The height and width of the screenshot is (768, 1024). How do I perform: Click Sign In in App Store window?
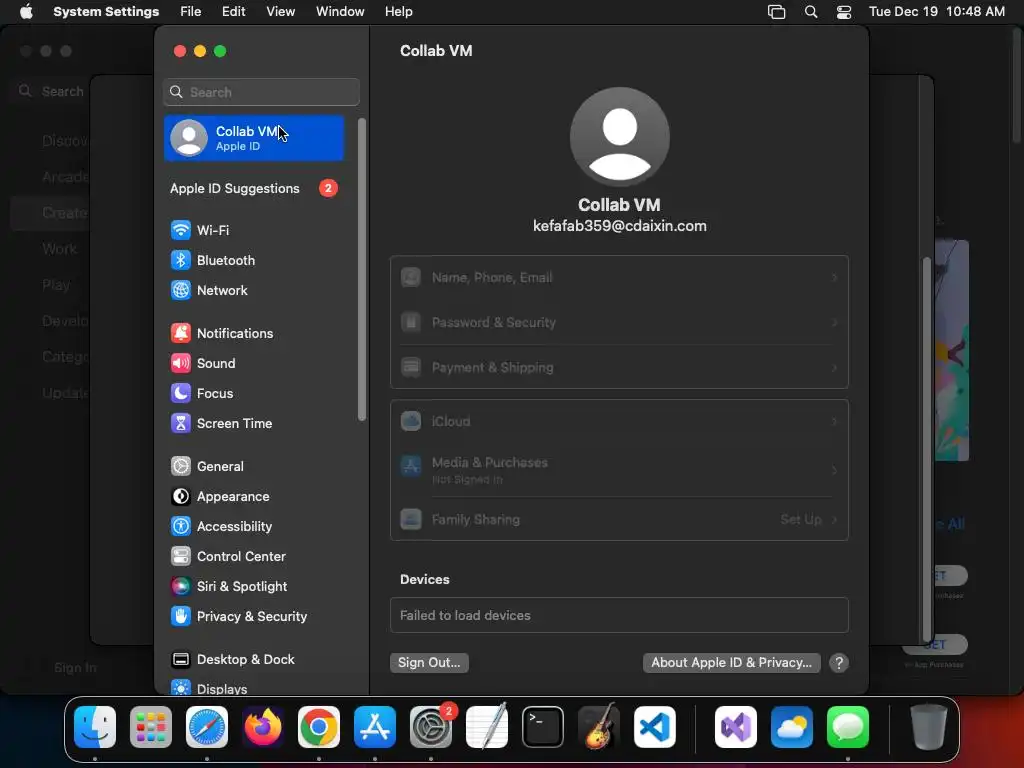[x=75, y=667]
